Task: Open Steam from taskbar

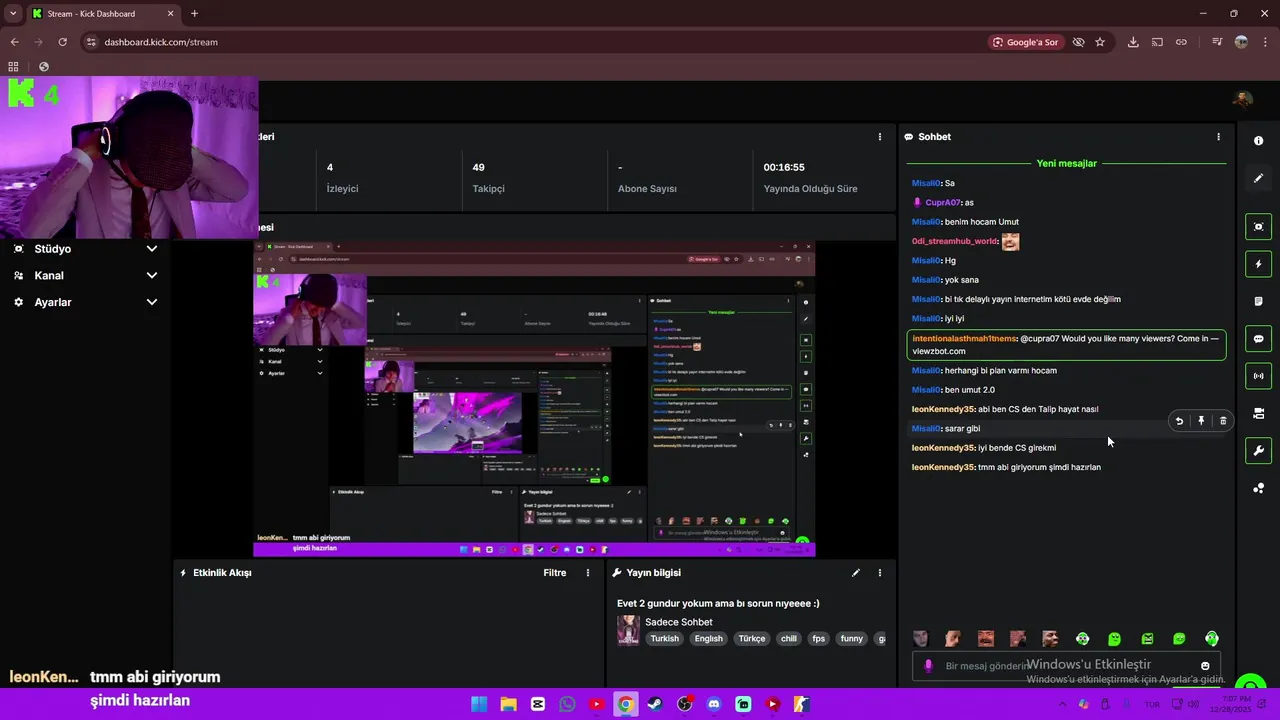Action: tap(654, 704)
